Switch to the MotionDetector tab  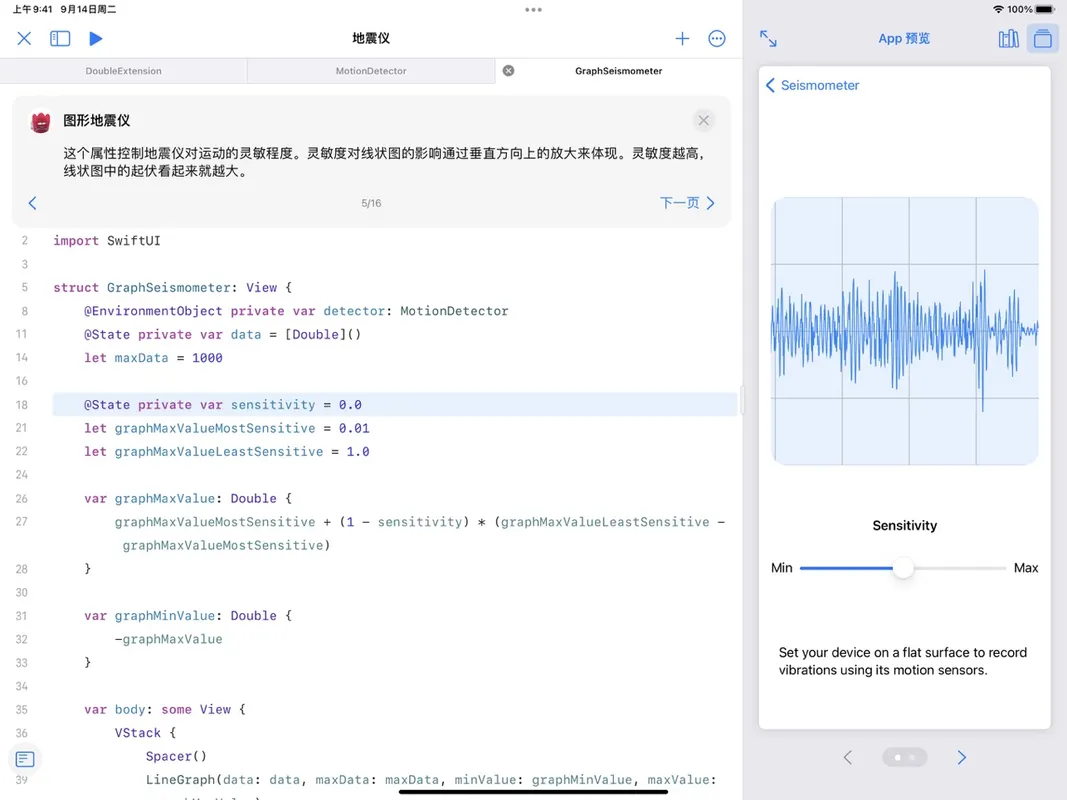point(371,71)
